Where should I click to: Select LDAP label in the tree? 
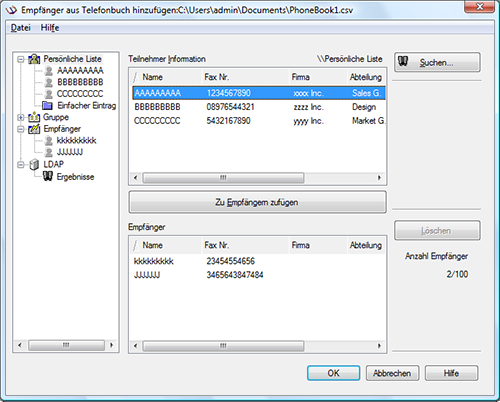(53, 164)
